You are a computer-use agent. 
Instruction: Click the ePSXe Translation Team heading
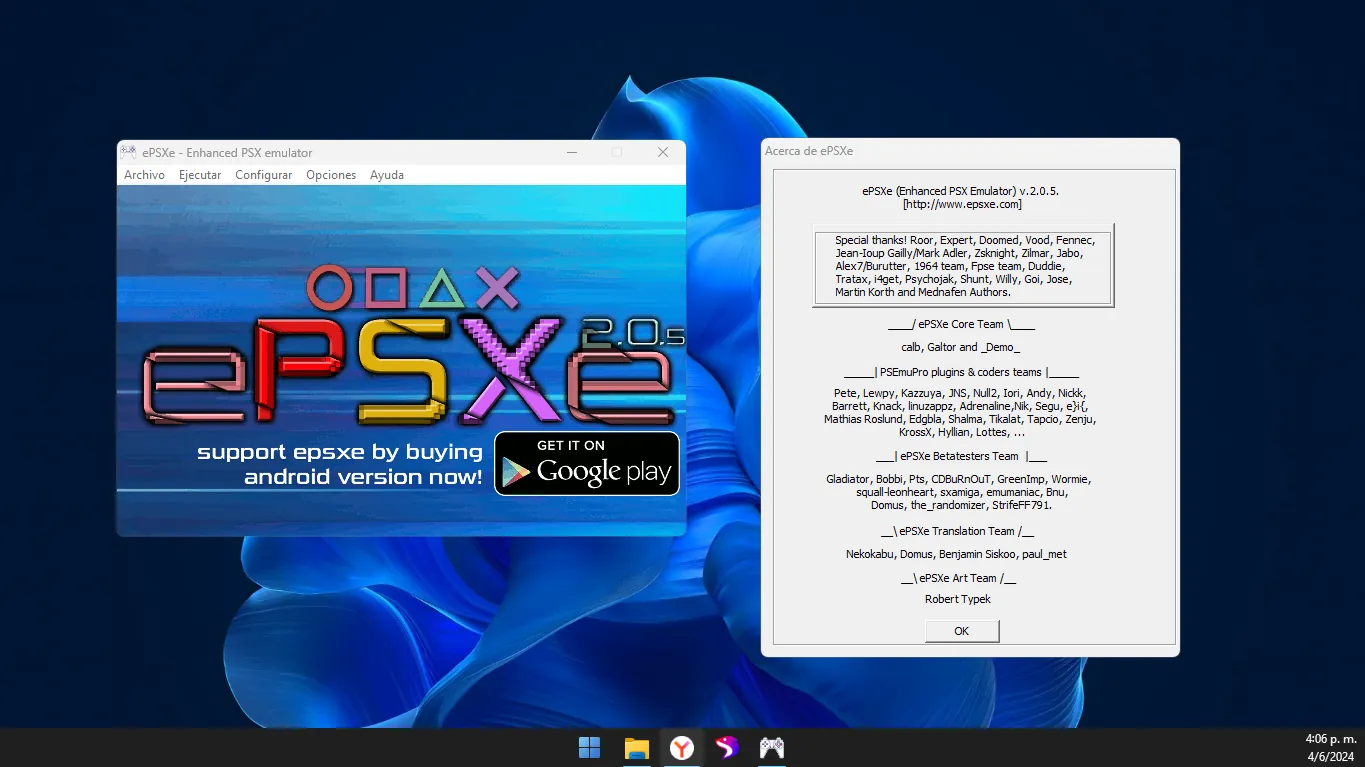(x=957, y=531)
